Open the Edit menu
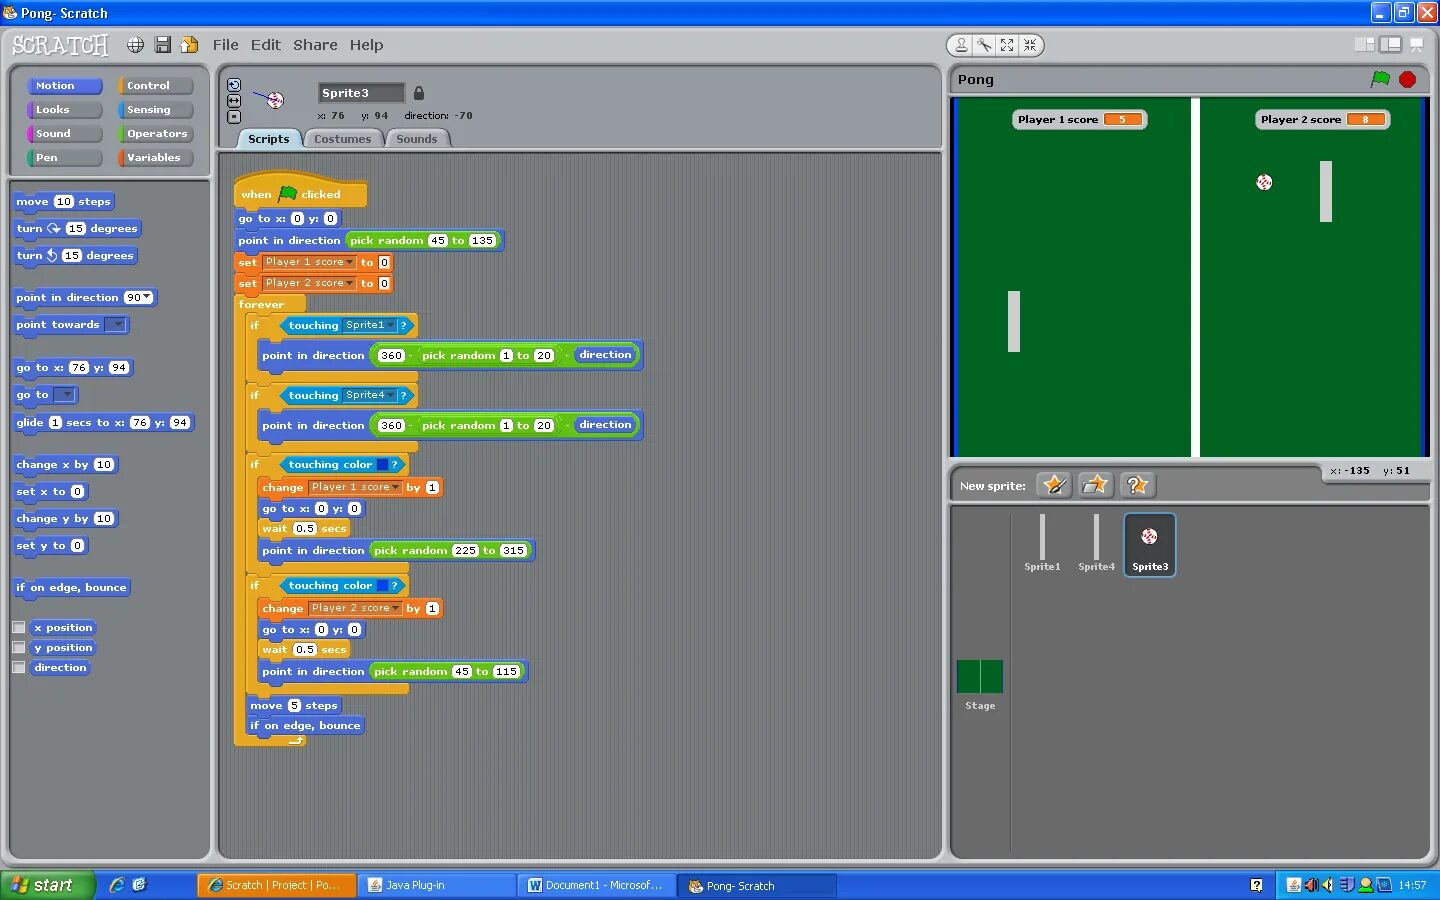The height and width of the screenshot is (900, 1440). pos(265,45)
